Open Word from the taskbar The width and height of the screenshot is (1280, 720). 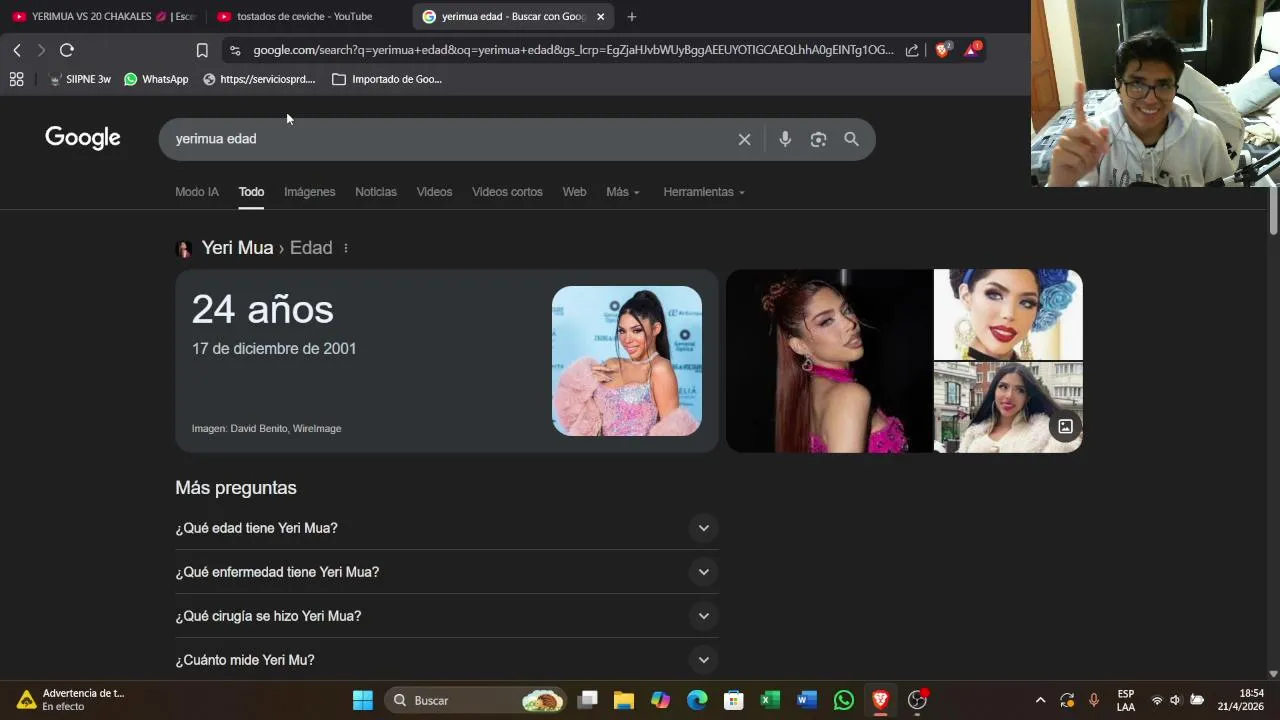(x=807, y=700)
